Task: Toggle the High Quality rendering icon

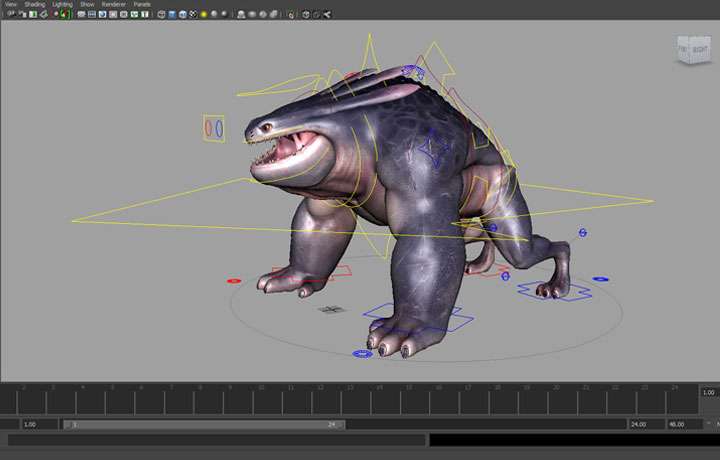Action: [x=224, y=14]
